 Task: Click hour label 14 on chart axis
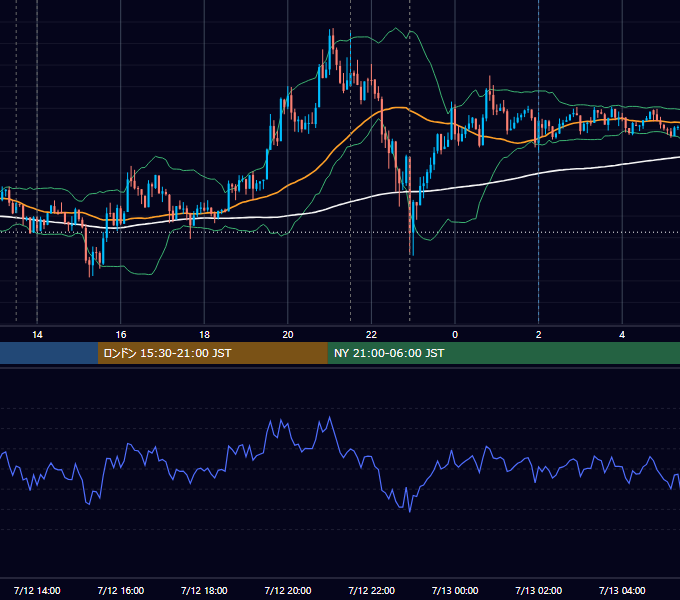click(37, 335)
